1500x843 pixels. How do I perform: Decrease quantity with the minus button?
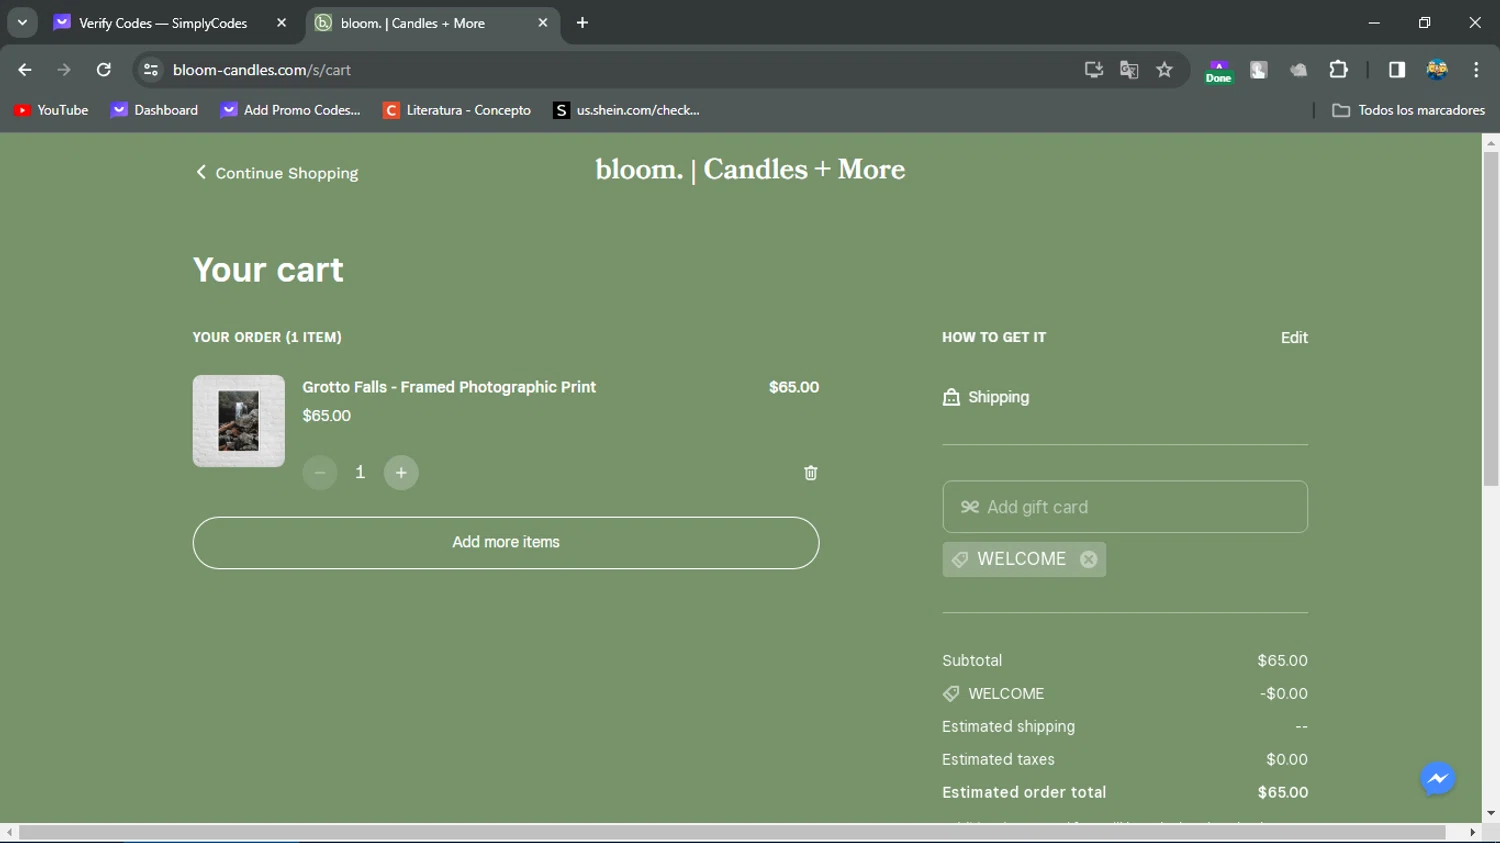tap(320, 473)
